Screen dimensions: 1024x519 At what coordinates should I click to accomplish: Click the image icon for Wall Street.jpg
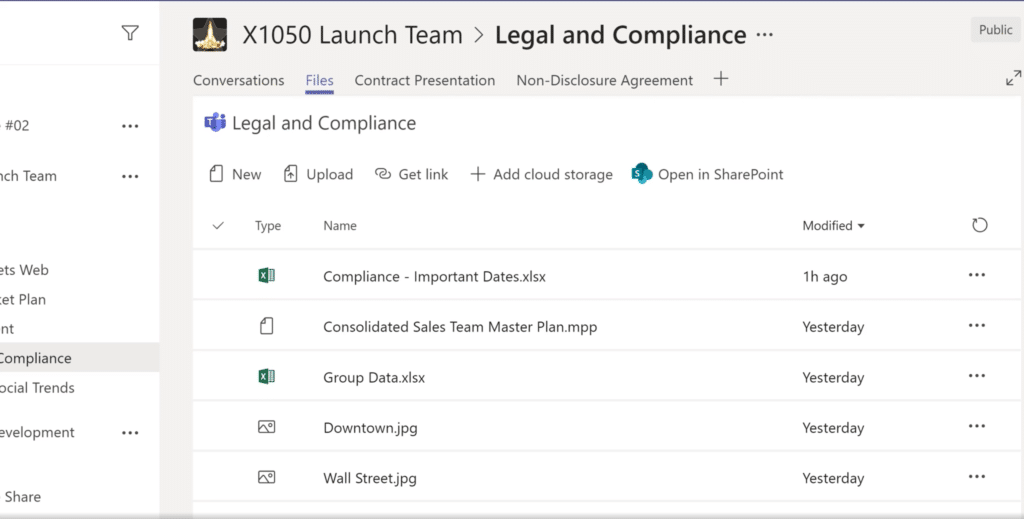(x=266, y=477)
